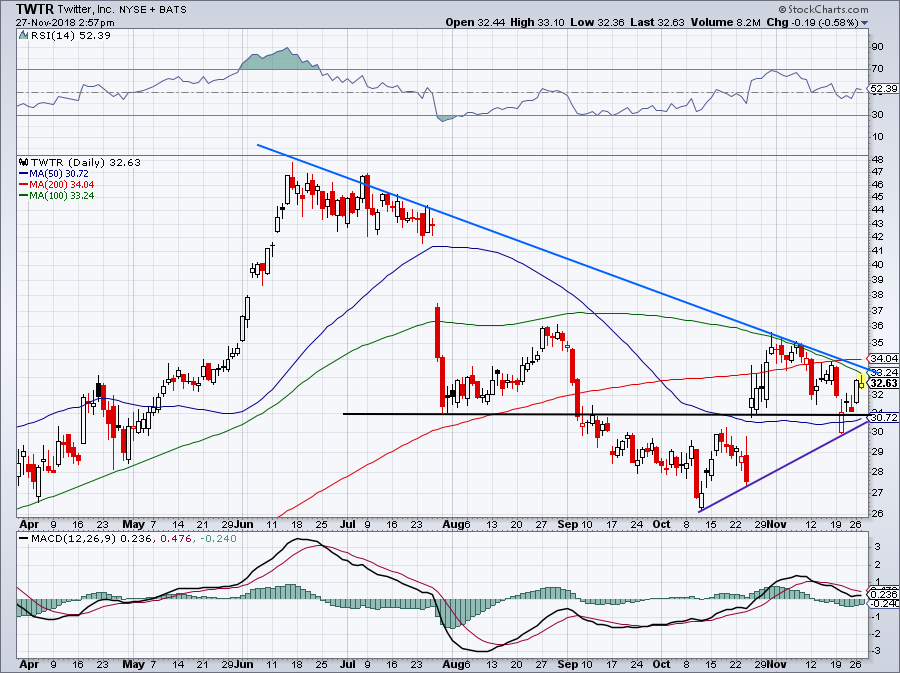Click the 30 oversold level on RSI axis
The image size is (900, 673).
click(x=878, y=115)
